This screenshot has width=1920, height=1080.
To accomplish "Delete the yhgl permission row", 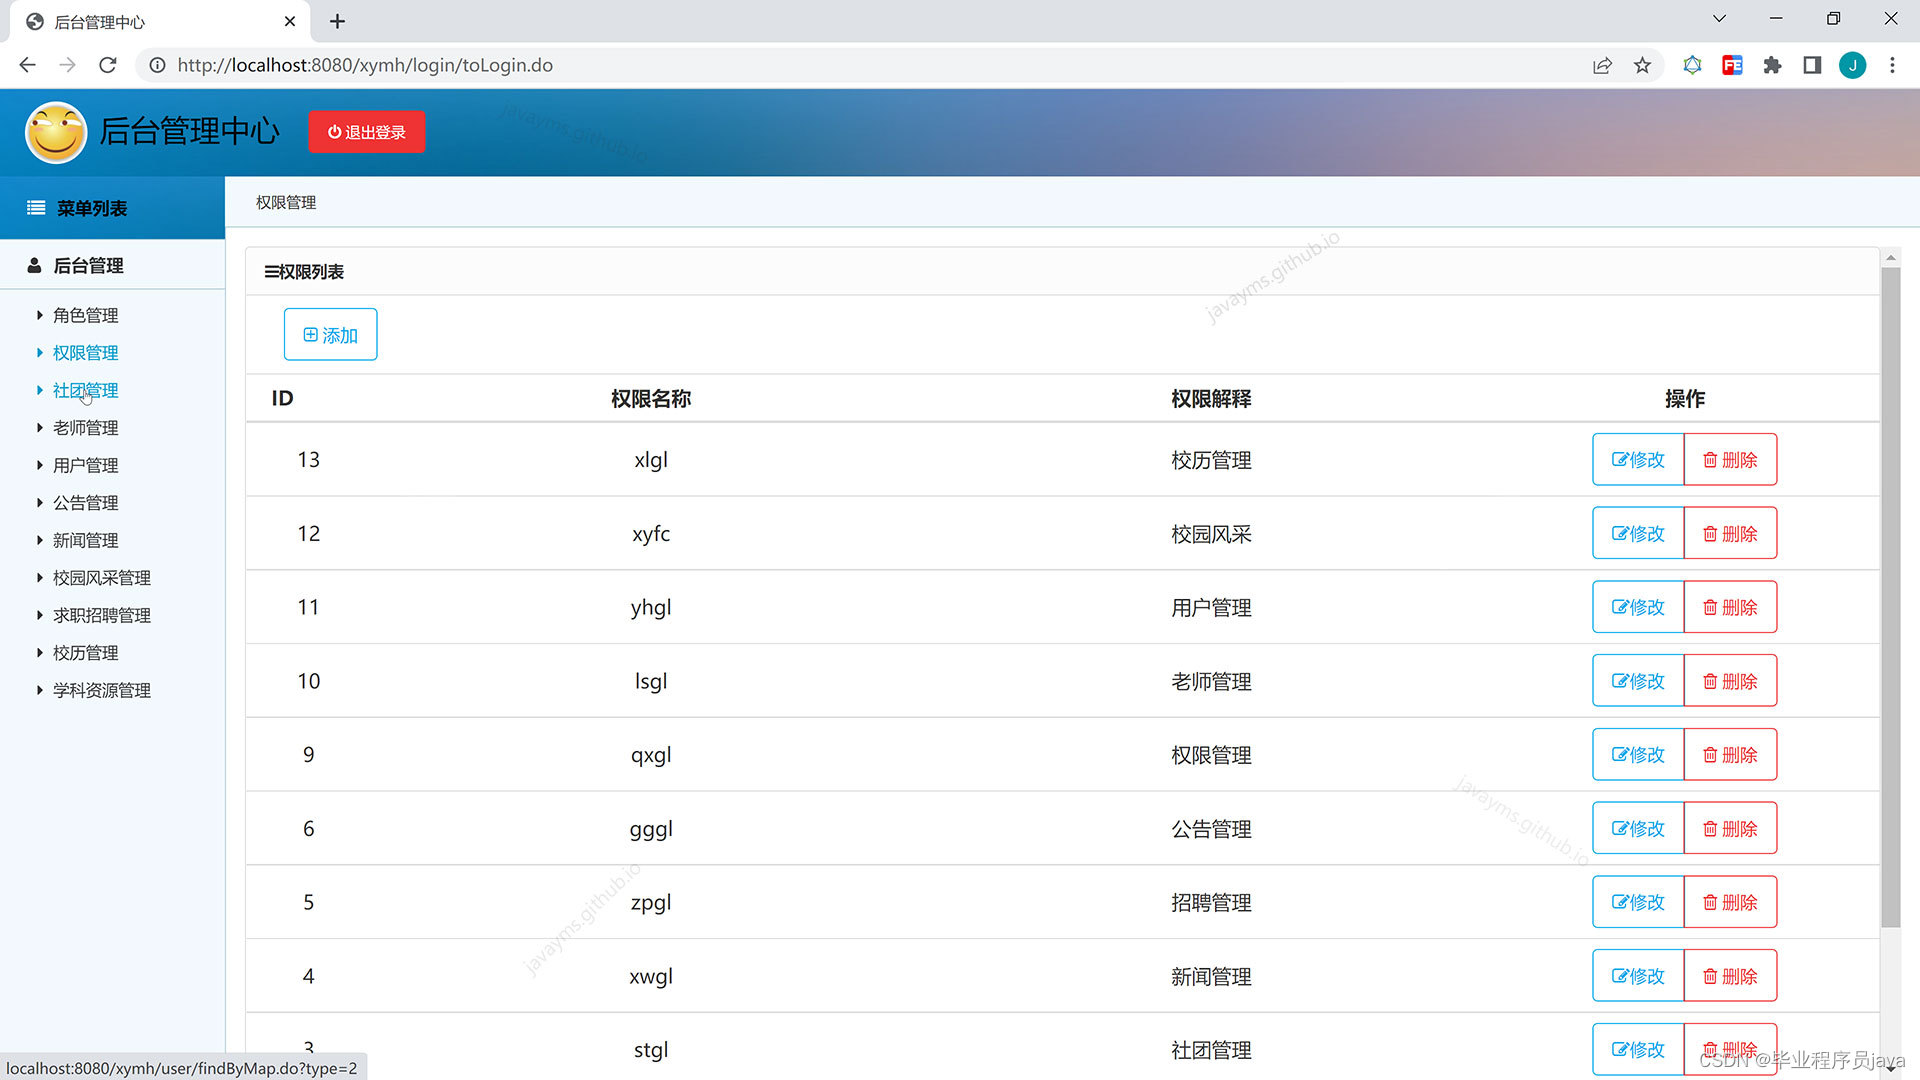I will point(1730,607).
